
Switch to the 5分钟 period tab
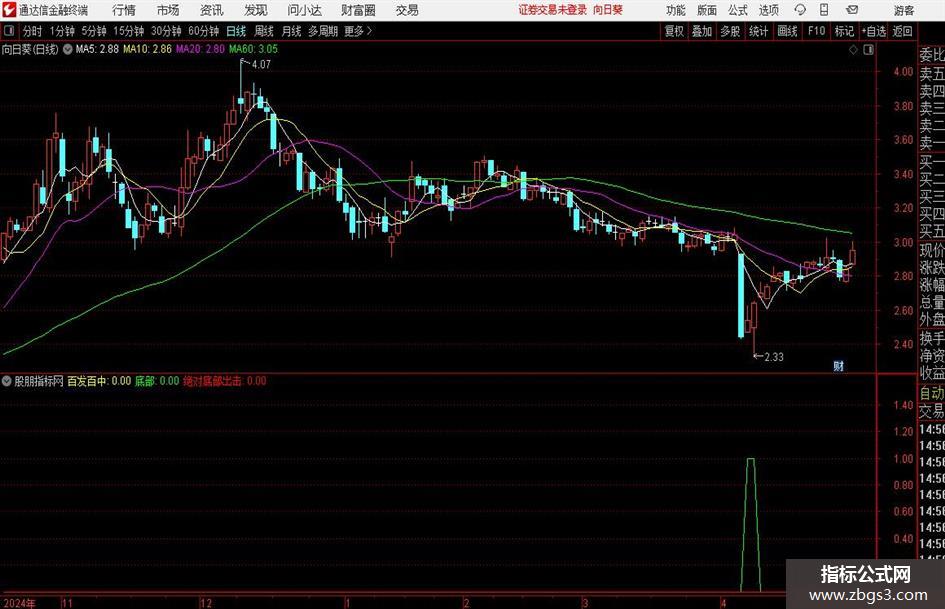point(93,31)
